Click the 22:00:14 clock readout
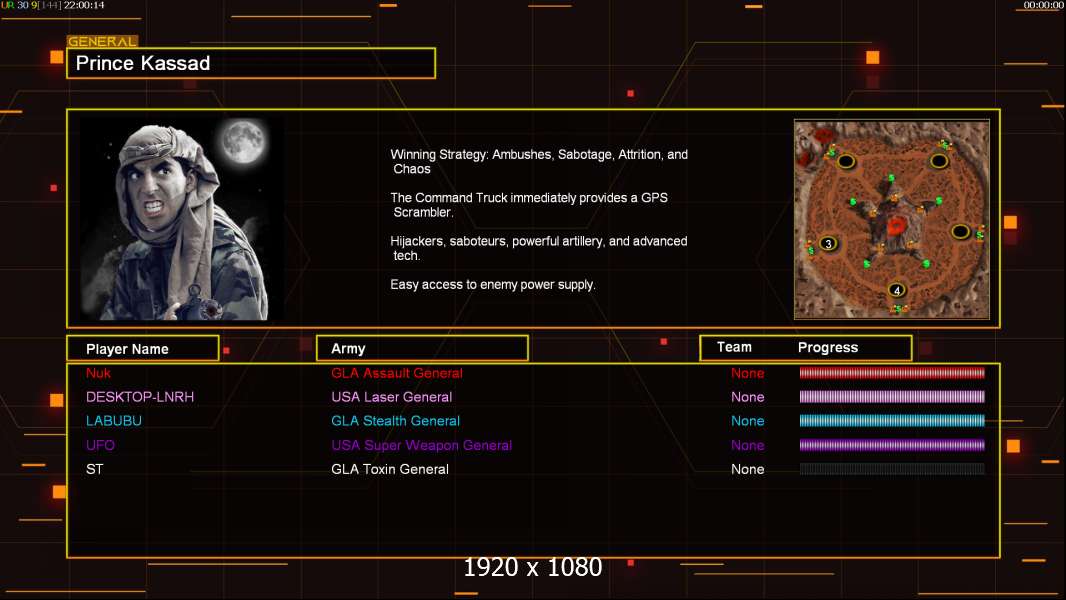The image size is (1066, 600). point(84,5)
